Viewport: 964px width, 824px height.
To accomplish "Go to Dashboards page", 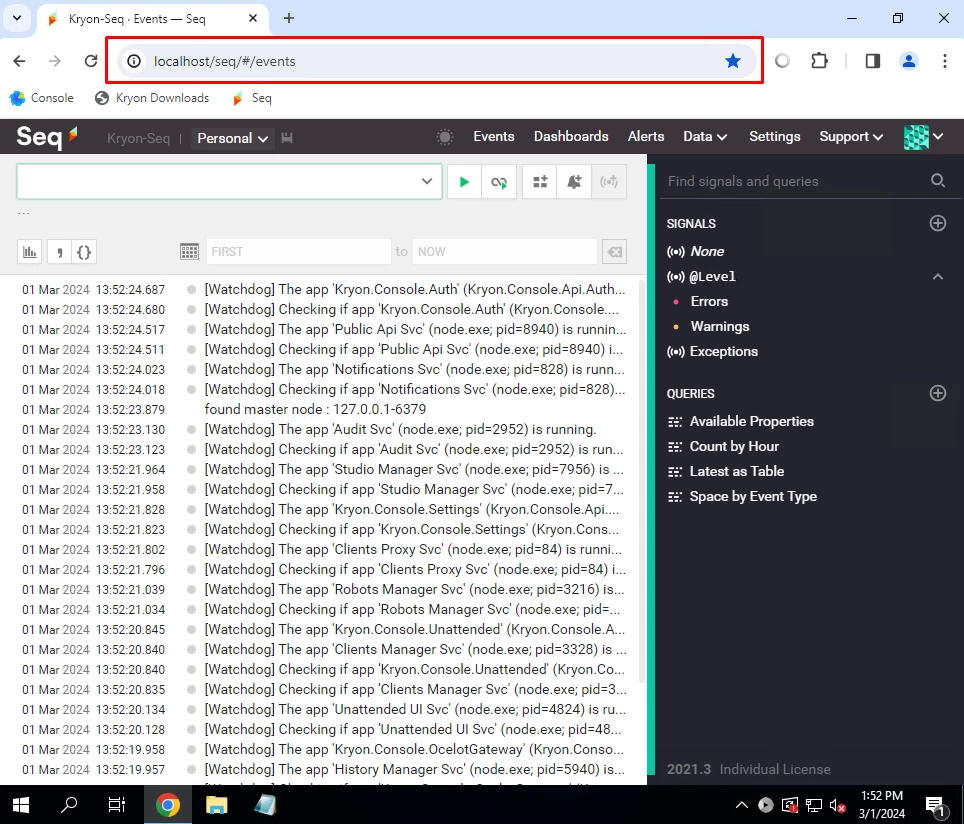I will point(571,137).
